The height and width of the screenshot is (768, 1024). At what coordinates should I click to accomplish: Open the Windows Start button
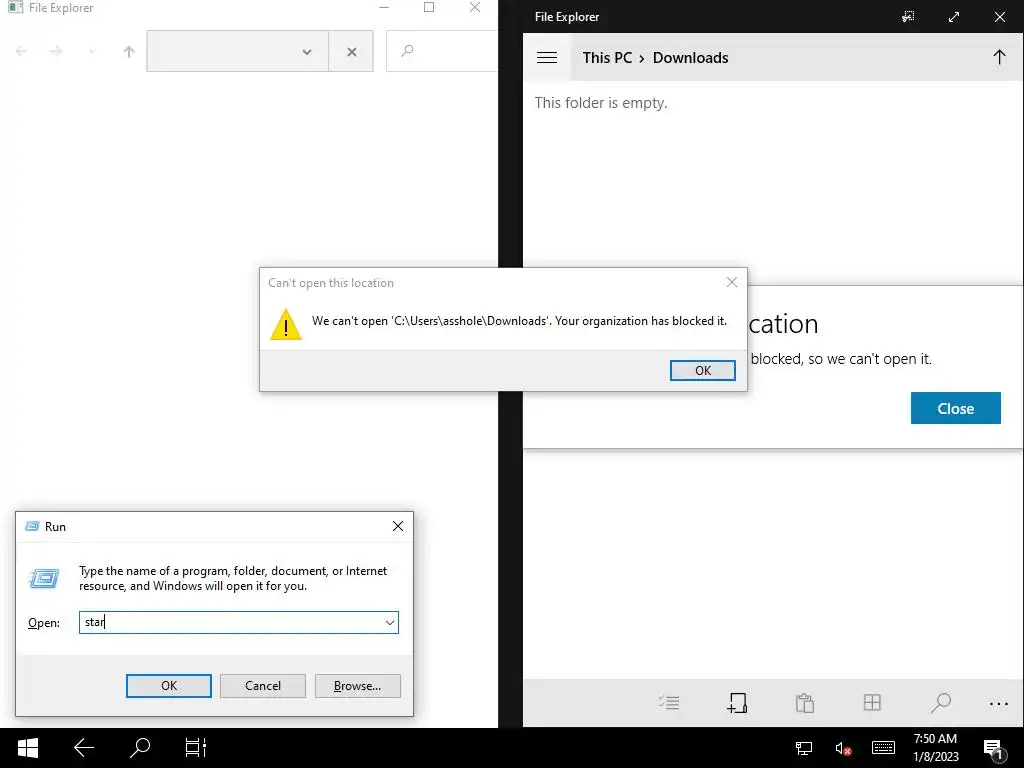27,748
